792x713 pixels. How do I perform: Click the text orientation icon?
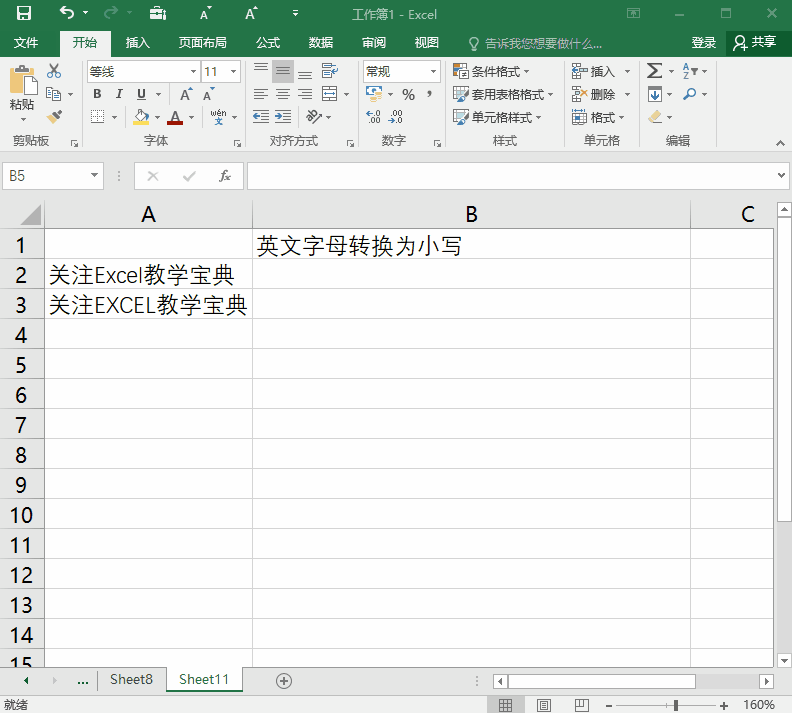(x=314, y=117)
